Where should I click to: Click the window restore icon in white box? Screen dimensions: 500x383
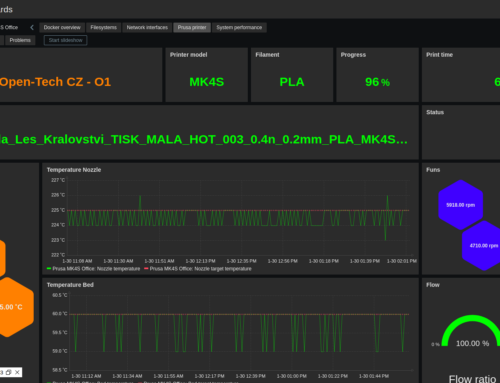pyautogui.click(x=9, y=372)
